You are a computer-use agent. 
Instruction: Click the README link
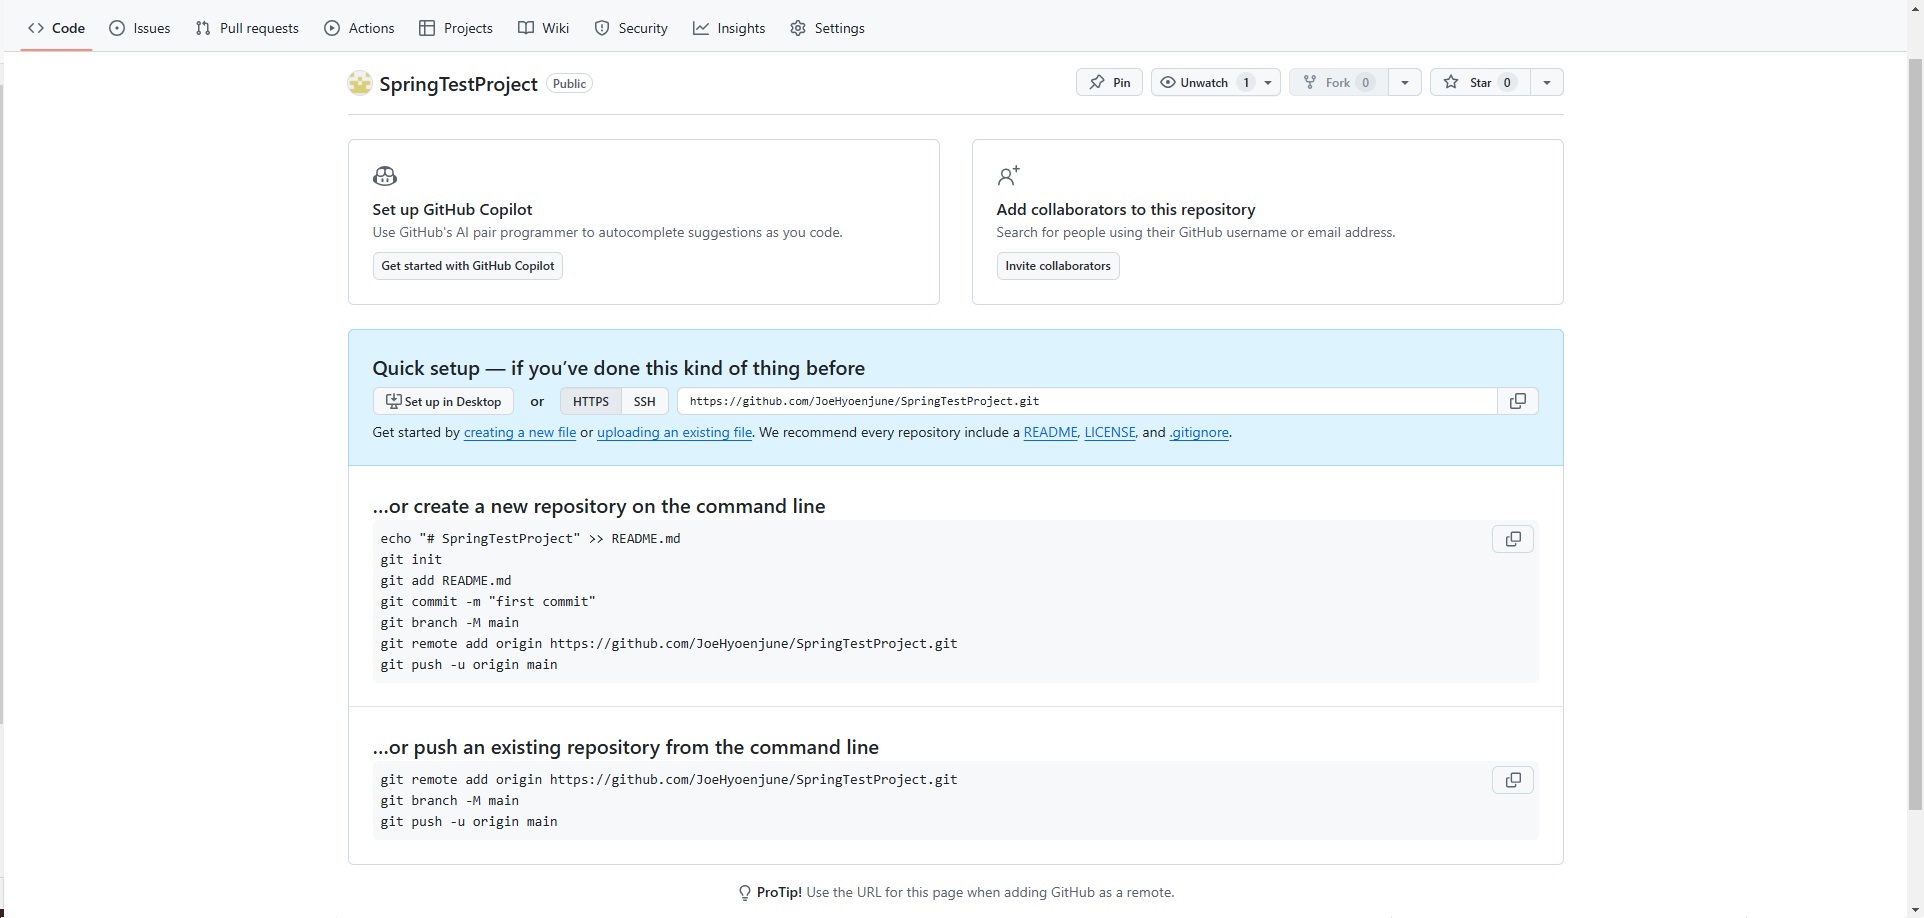1050,432
